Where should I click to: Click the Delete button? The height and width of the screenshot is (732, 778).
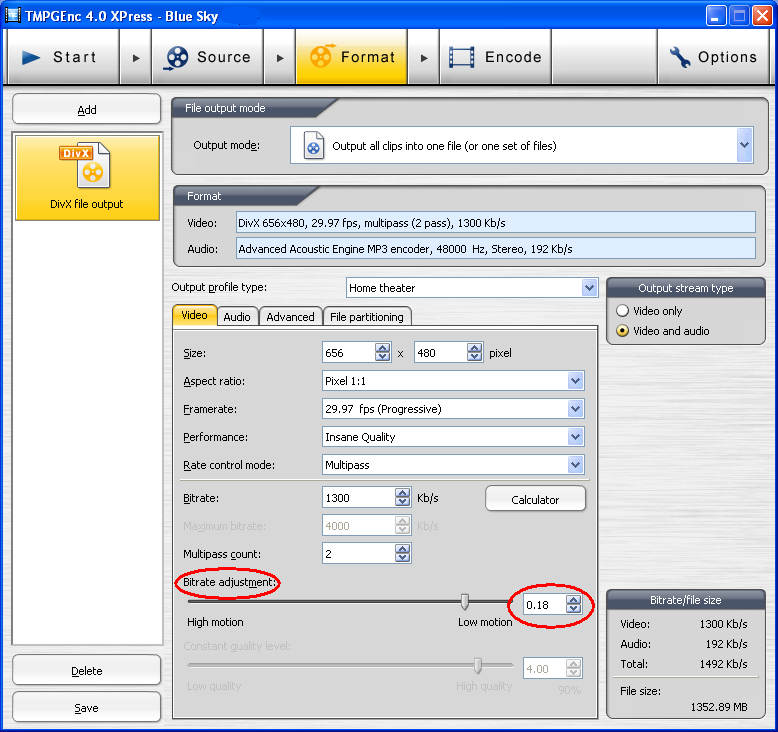(87, 671)
